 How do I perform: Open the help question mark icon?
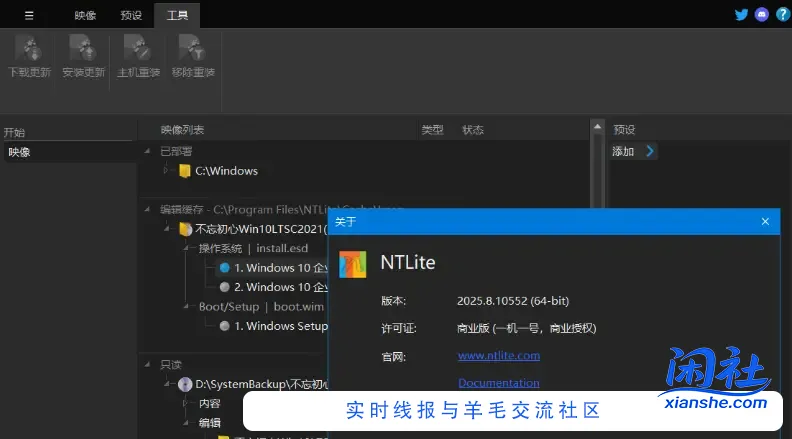pos(782,15)
